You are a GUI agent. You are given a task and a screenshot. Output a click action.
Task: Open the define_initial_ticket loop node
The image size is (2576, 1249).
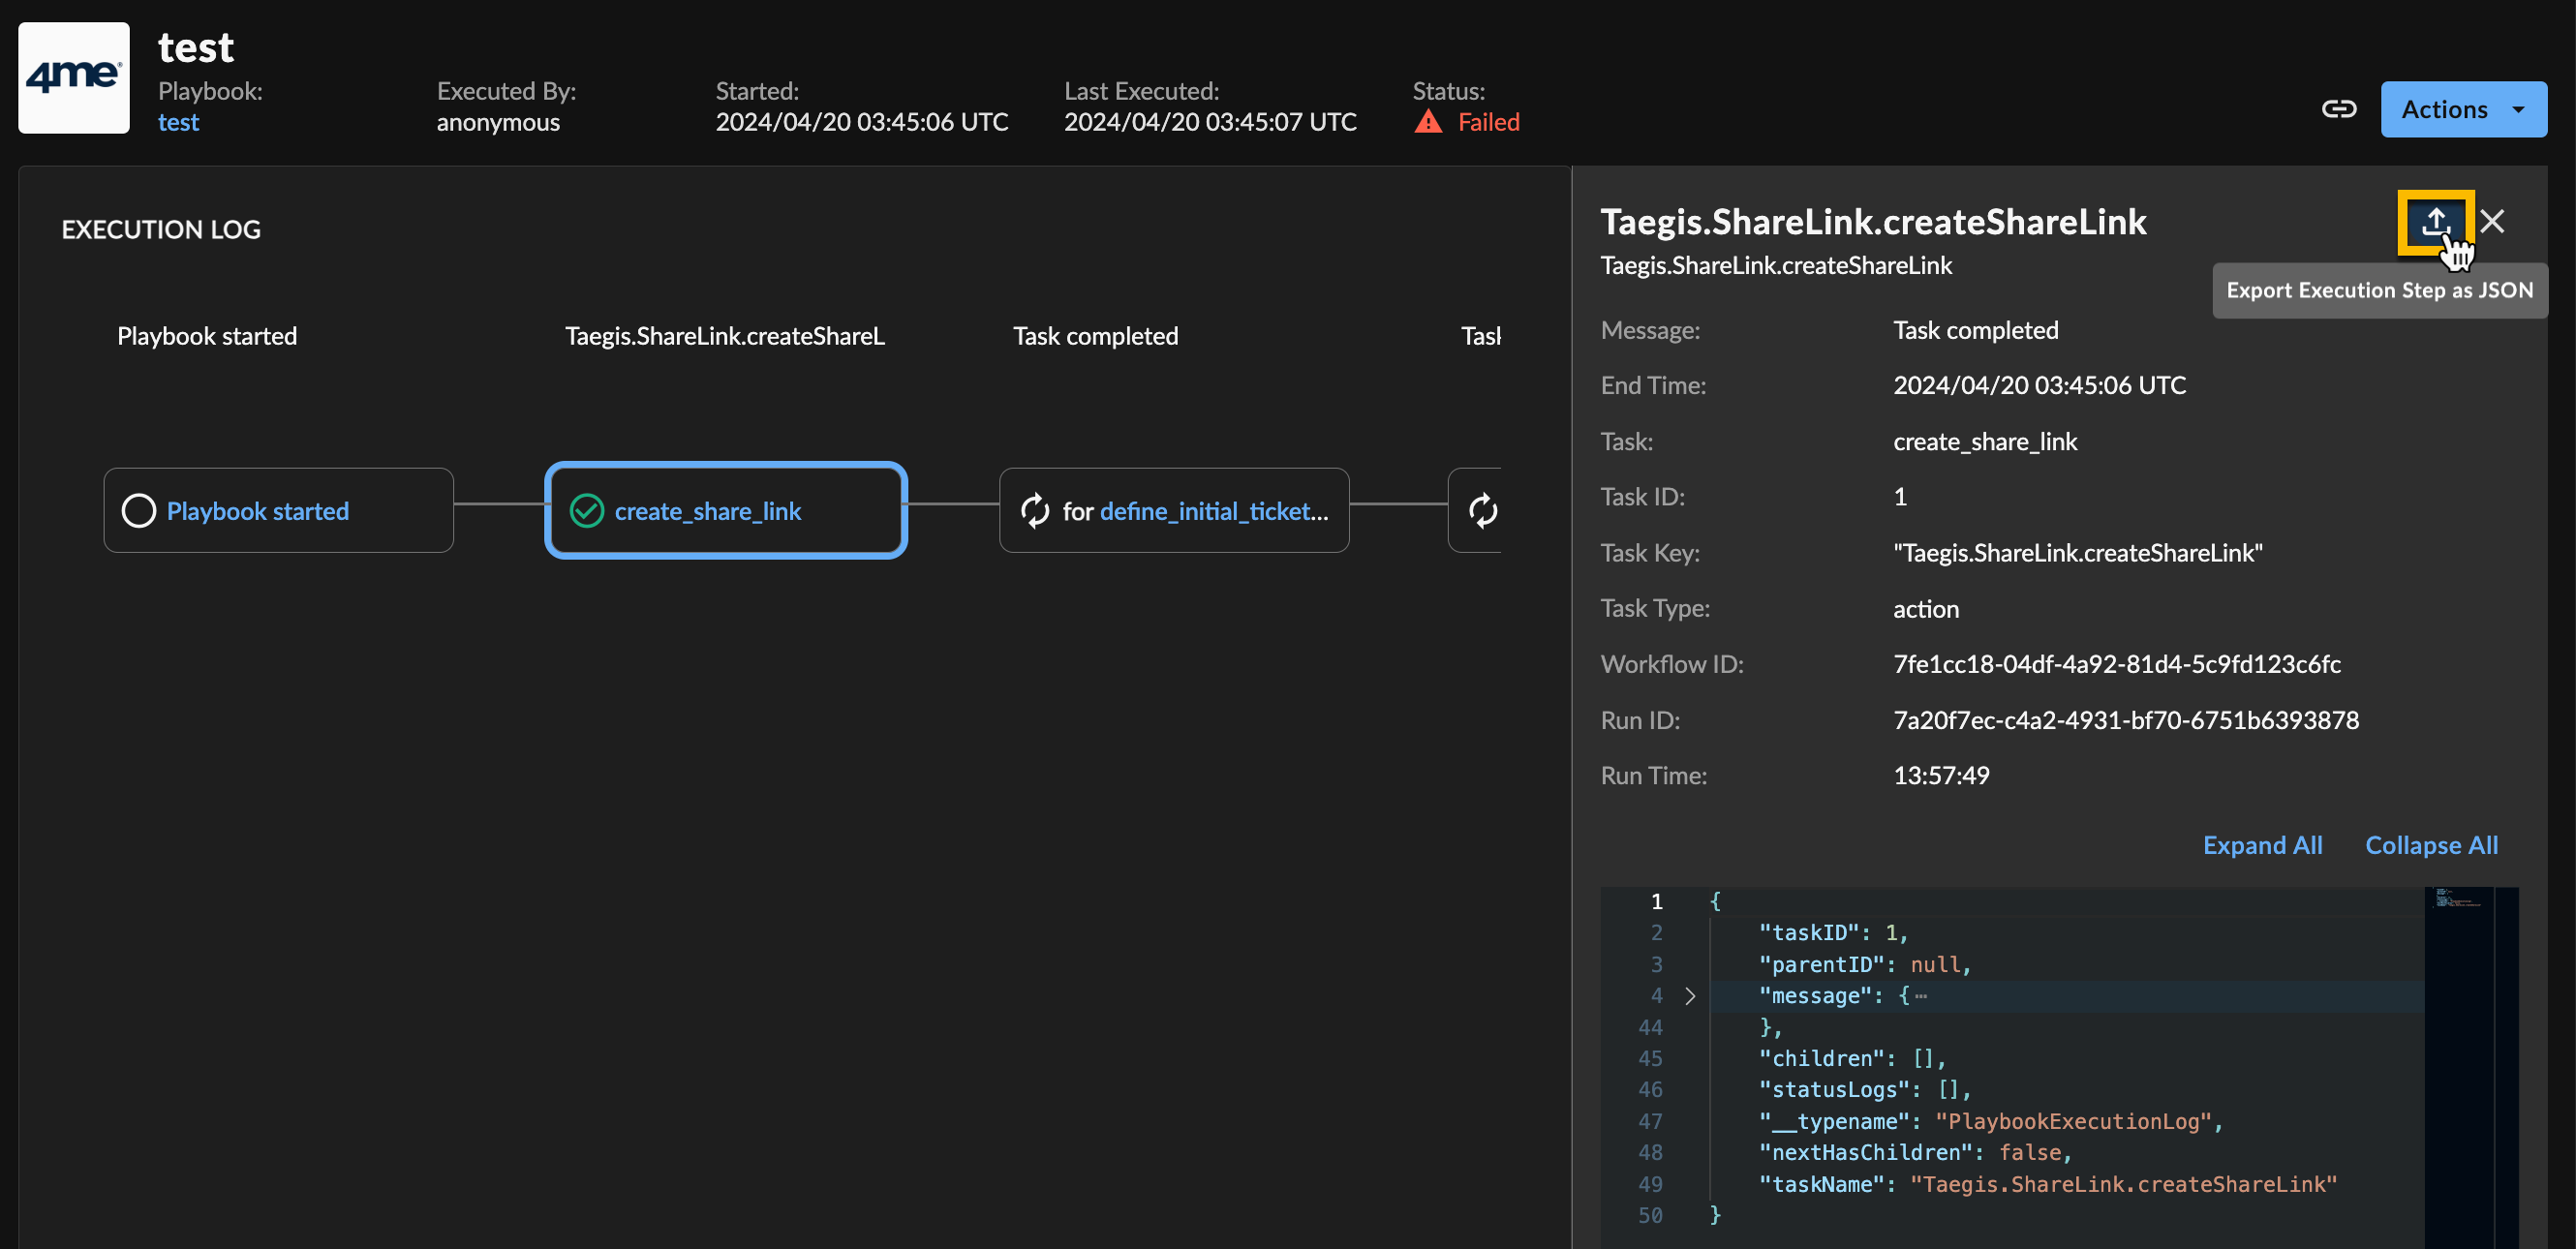(x=1174, y=511)
